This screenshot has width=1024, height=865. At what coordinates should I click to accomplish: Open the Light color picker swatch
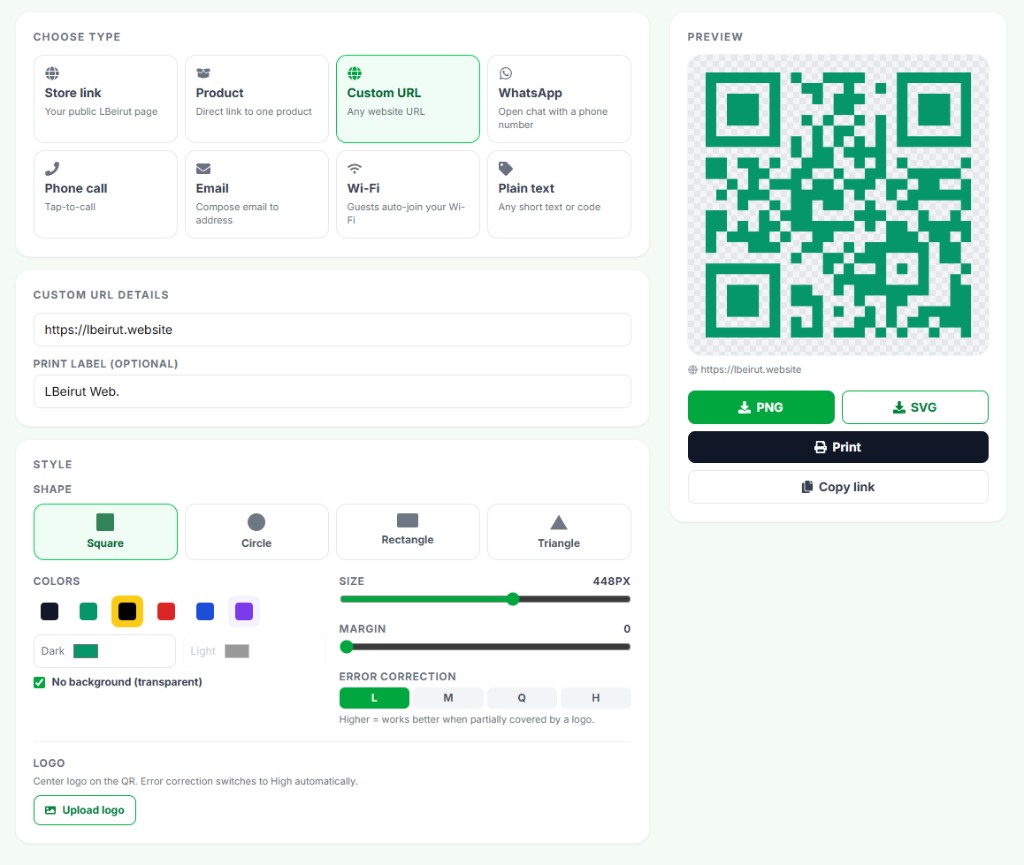point(237,651)
